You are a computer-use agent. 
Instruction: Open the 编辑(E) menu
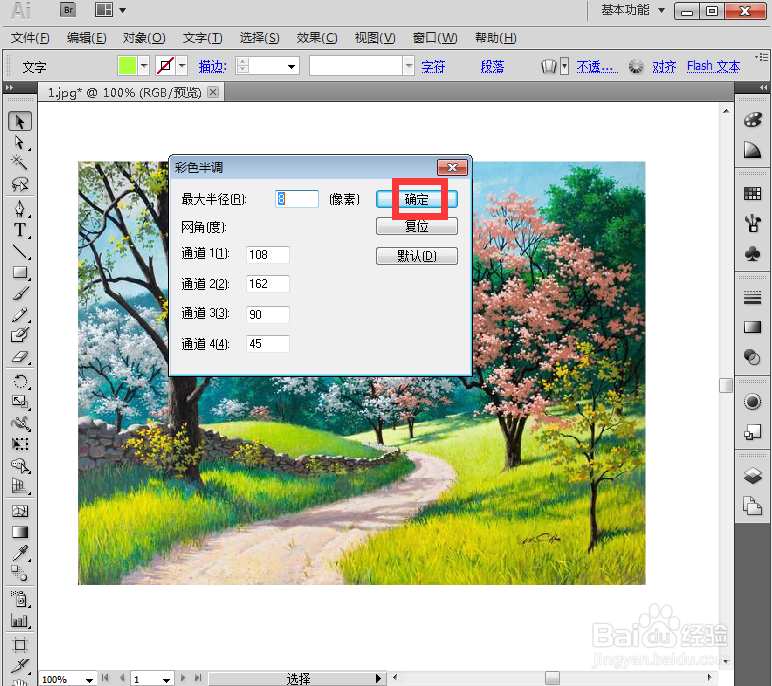click(x=87, y=38)
